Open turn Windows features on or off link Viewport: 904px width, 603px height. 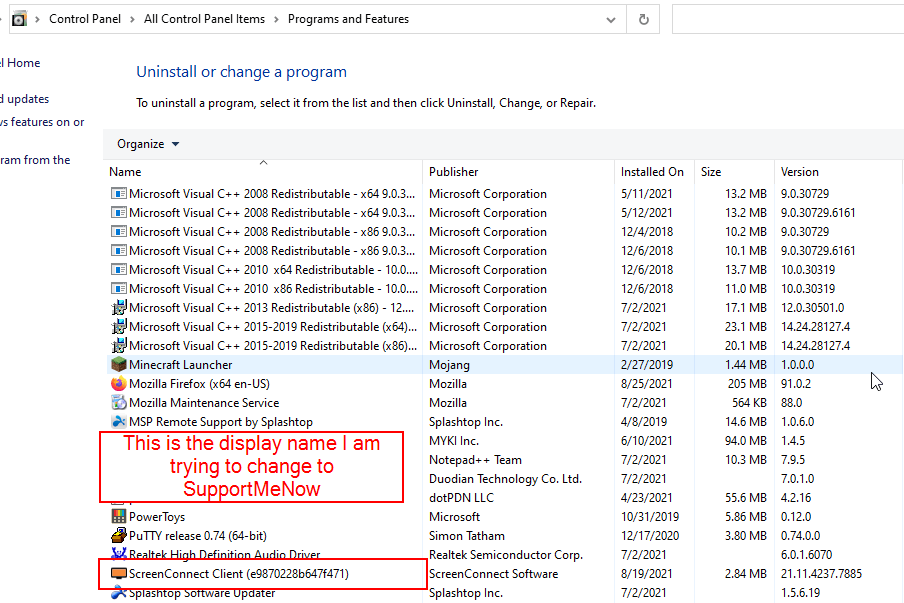coord(42,122)
